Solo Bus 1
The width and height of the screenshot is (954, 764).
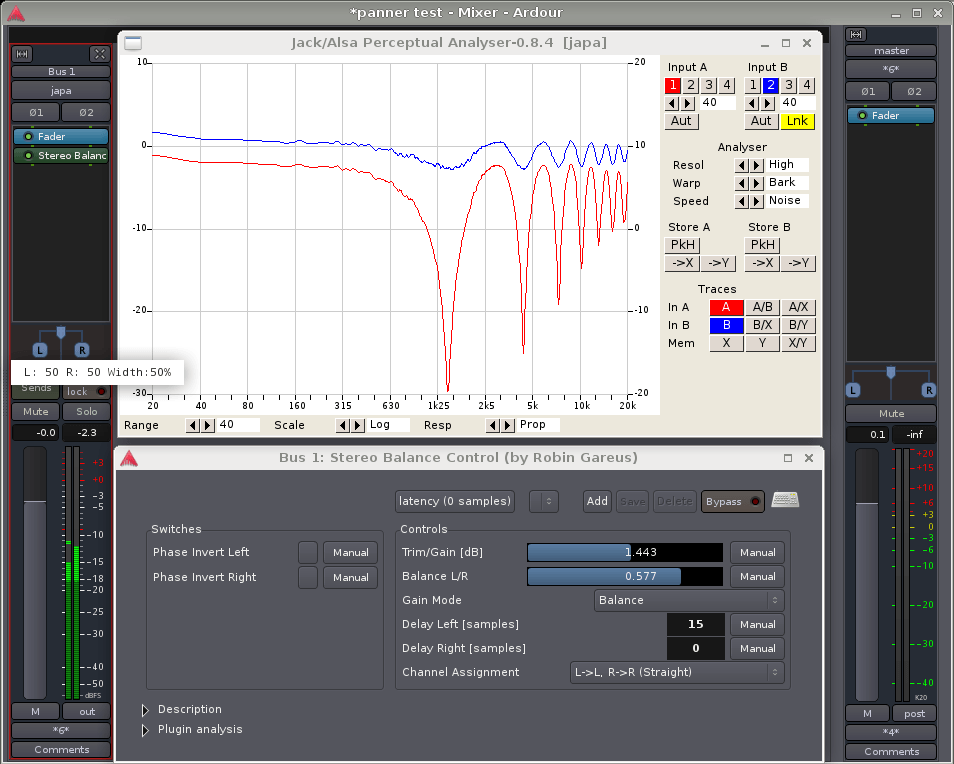(x=86, y=412)
